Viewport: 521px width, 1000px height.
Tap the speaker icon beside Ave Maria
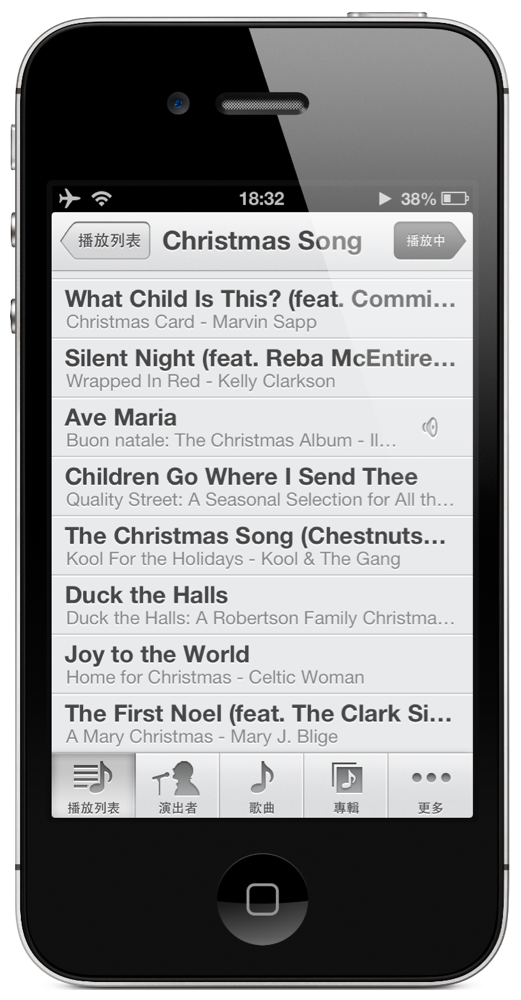pos(430,427)
